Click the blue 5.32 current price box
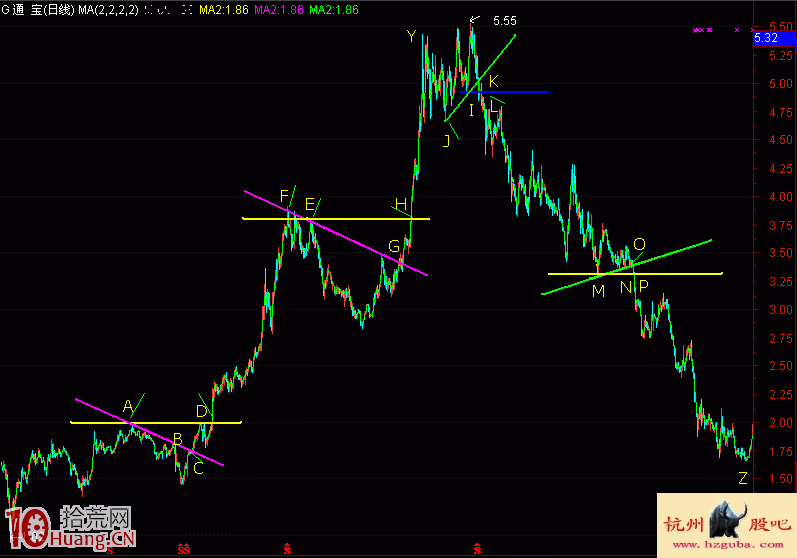 point(773,38)
